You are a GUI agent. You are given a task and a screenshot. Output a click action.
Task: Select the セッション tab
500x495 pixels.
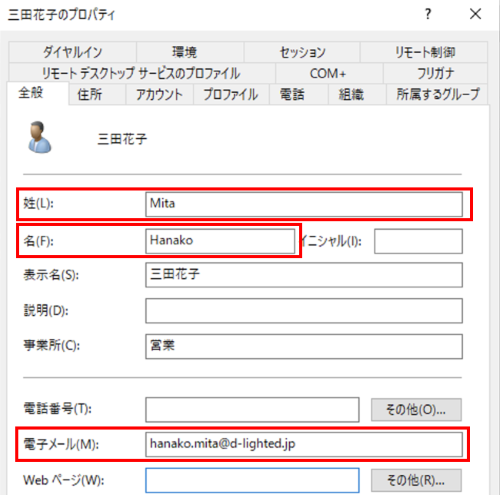(302, 52)
